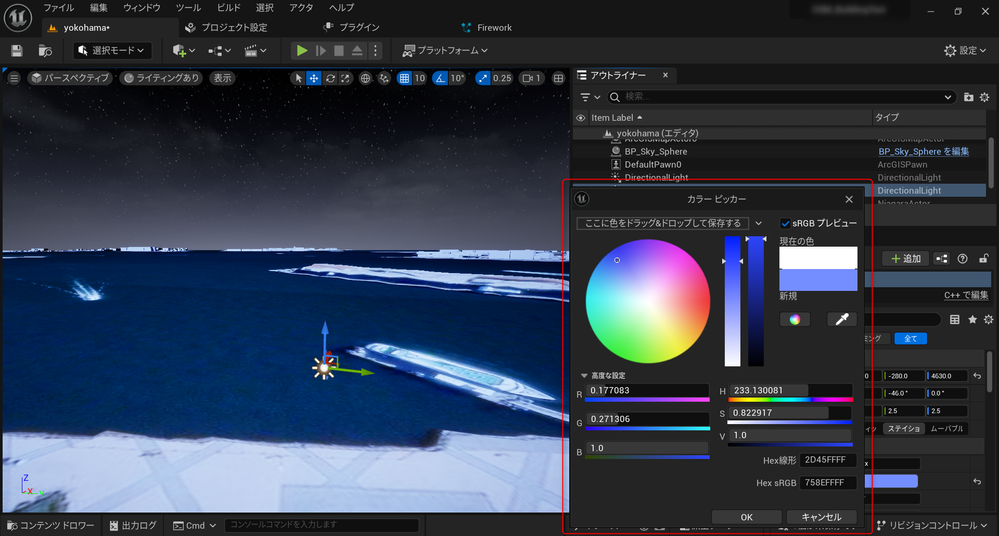Switch to the Project Settings tab
This screenshot has height=536, width=999.
tap(226, 27)
